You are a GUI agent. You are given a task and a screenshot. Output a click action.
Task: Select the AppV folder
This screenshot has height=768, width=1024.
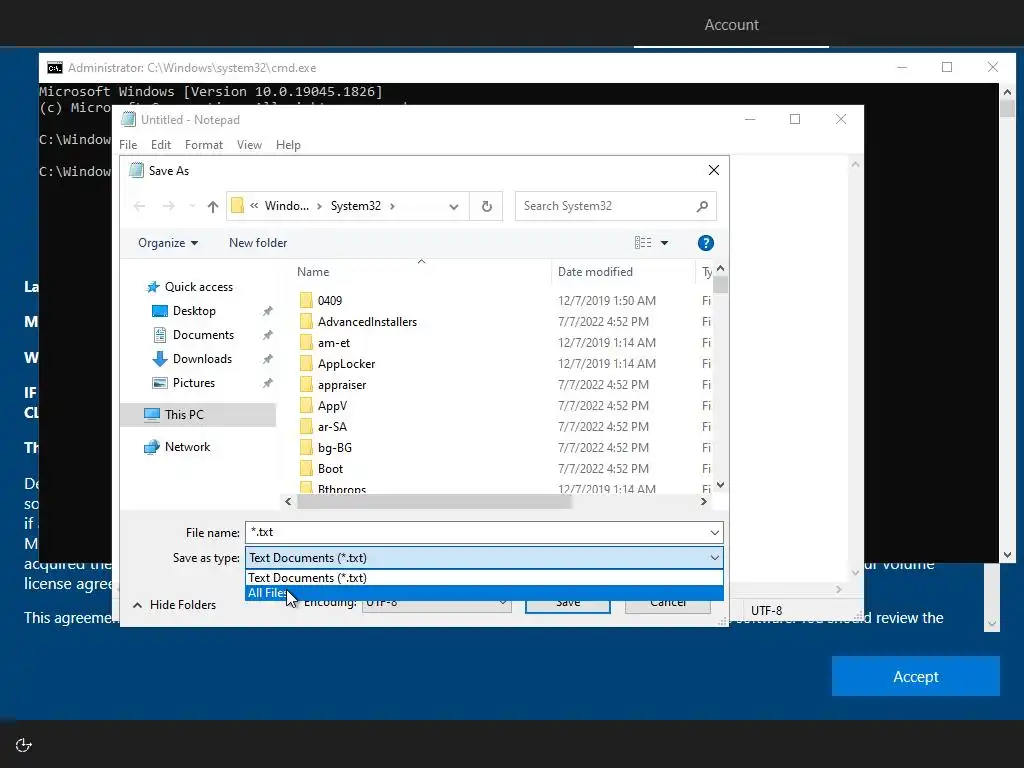pyautogui.click(x=332, y=406)
